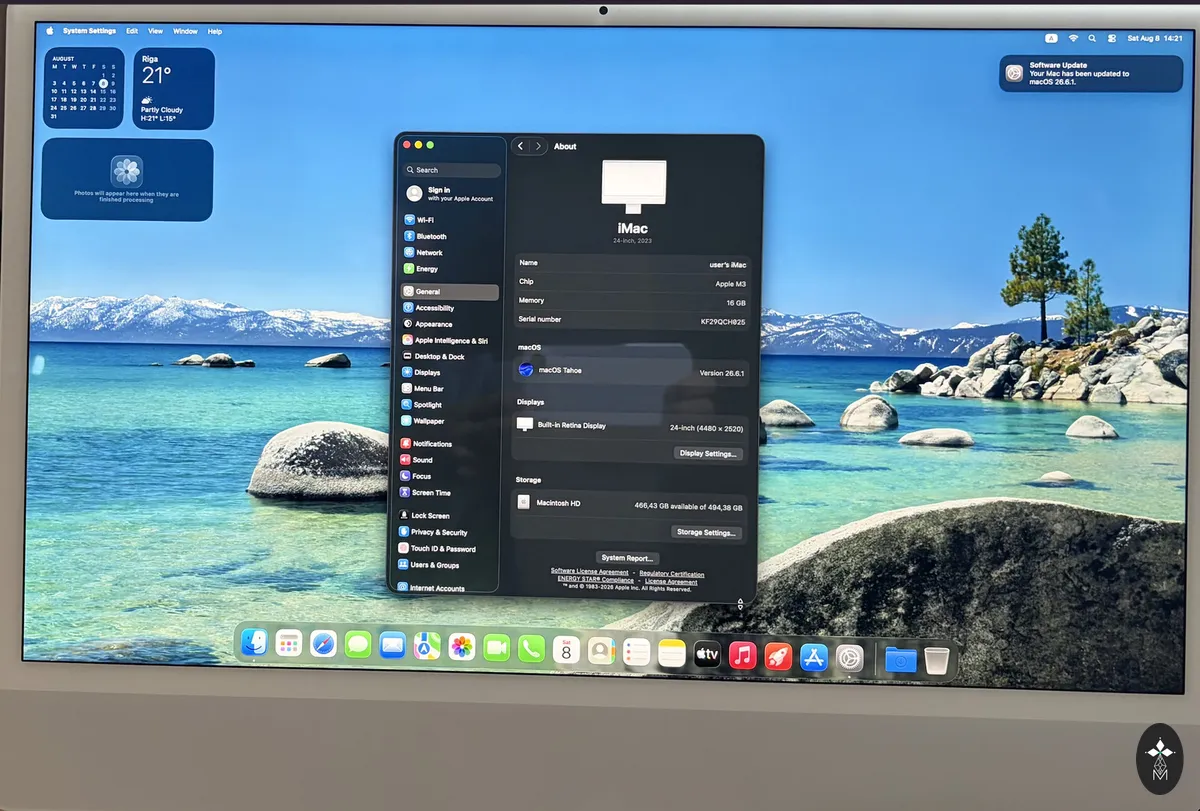Screen dimensions: 1200x811
Task: Launch Maps from the Dock
Action: 427,646
